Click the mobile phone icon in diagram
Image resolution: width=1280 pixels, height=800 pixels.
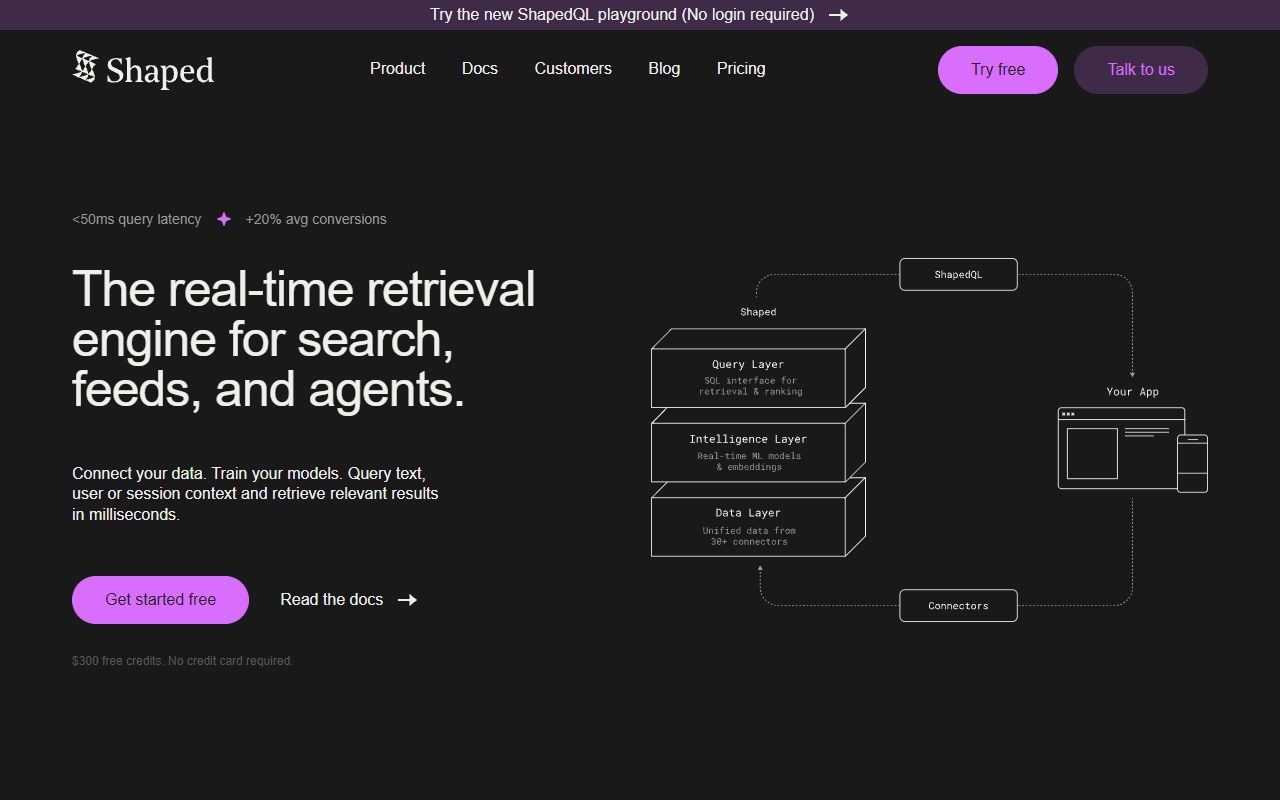point(1192,463)
